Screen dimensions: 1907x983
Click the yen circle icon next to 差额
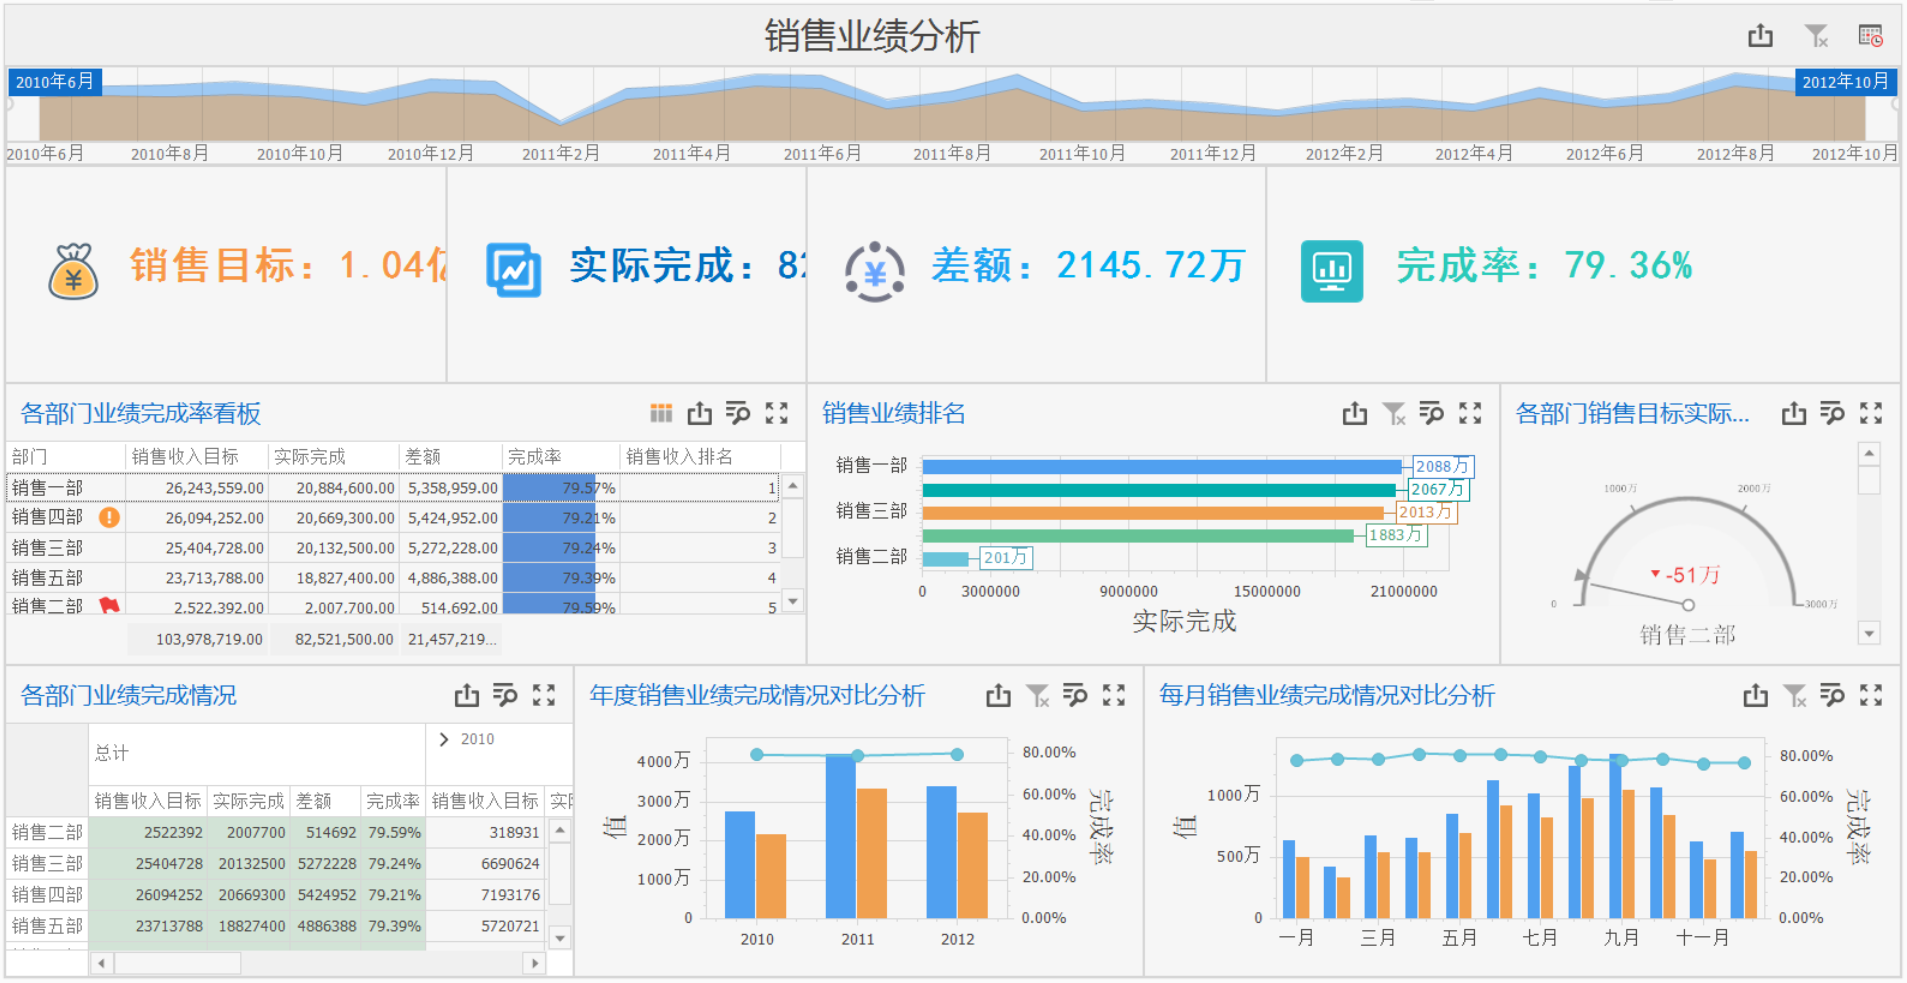click(x=875, y=271)
